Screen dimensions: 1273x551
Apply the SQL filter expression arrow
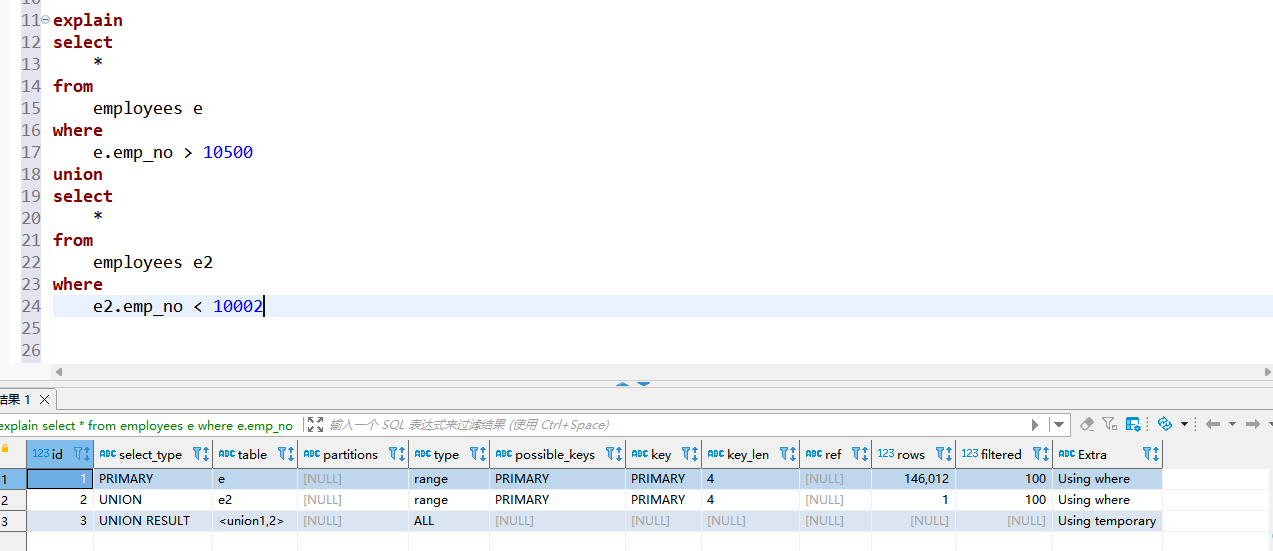coord(1035,425)
